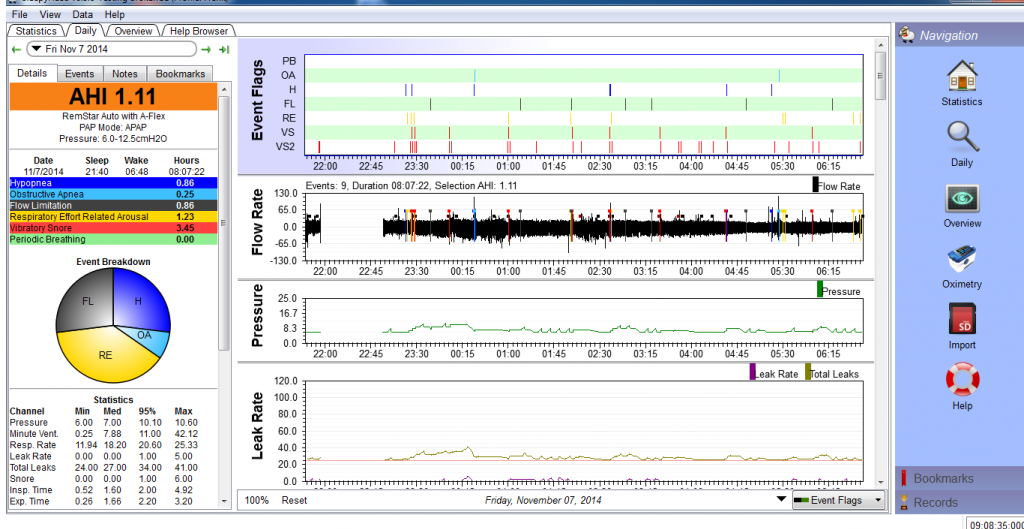Switch to the Statistics tab

[x=36, y=31]
